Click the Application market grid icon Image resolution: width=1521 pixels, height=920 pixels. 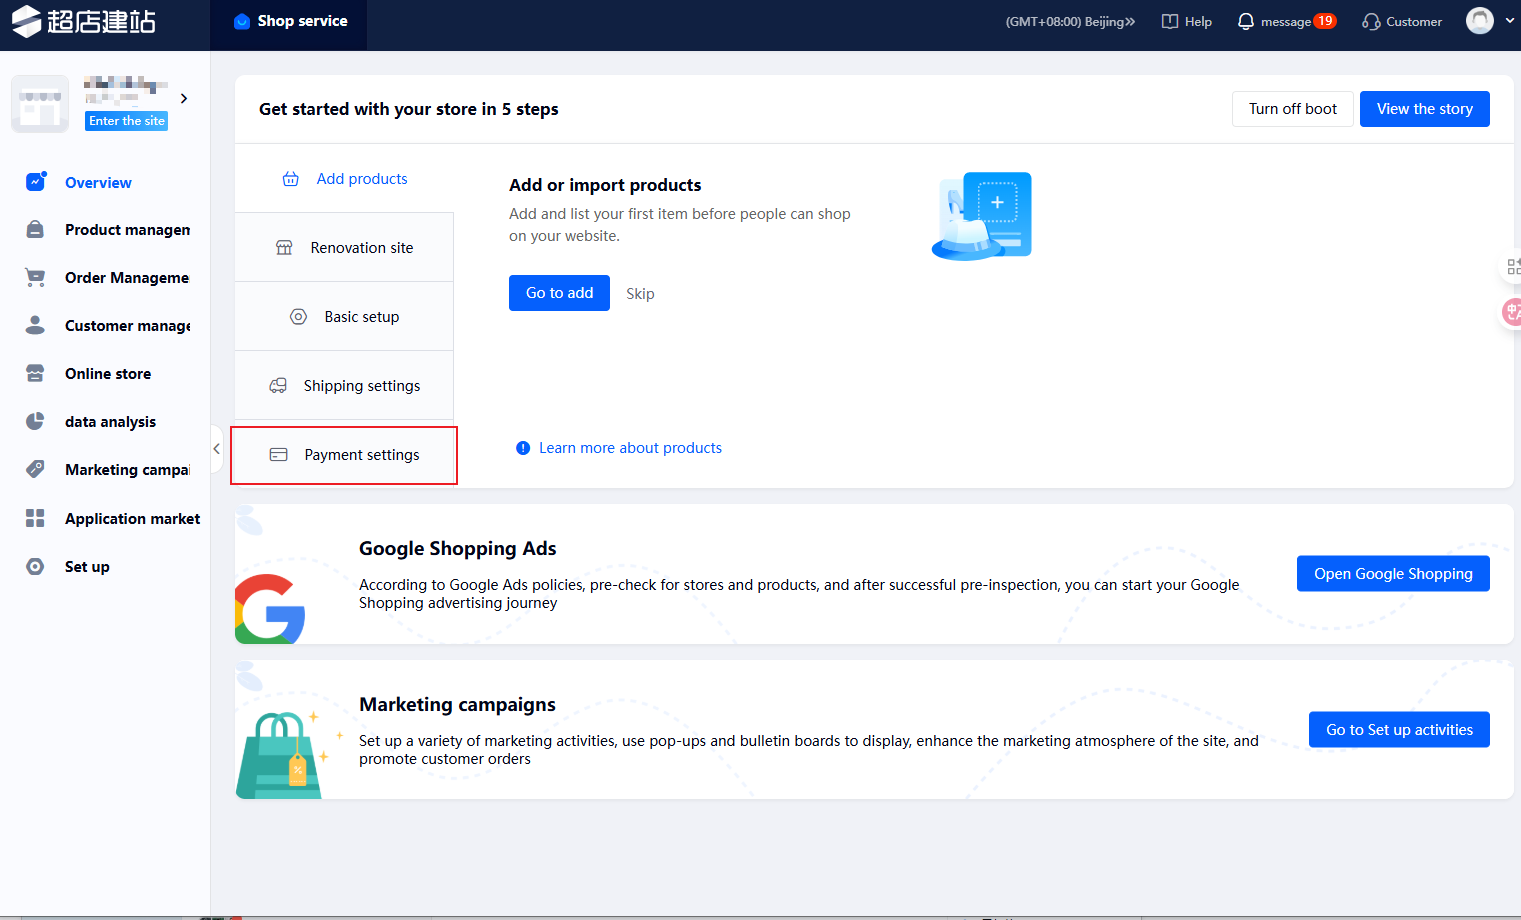click(x=35, y=518)
